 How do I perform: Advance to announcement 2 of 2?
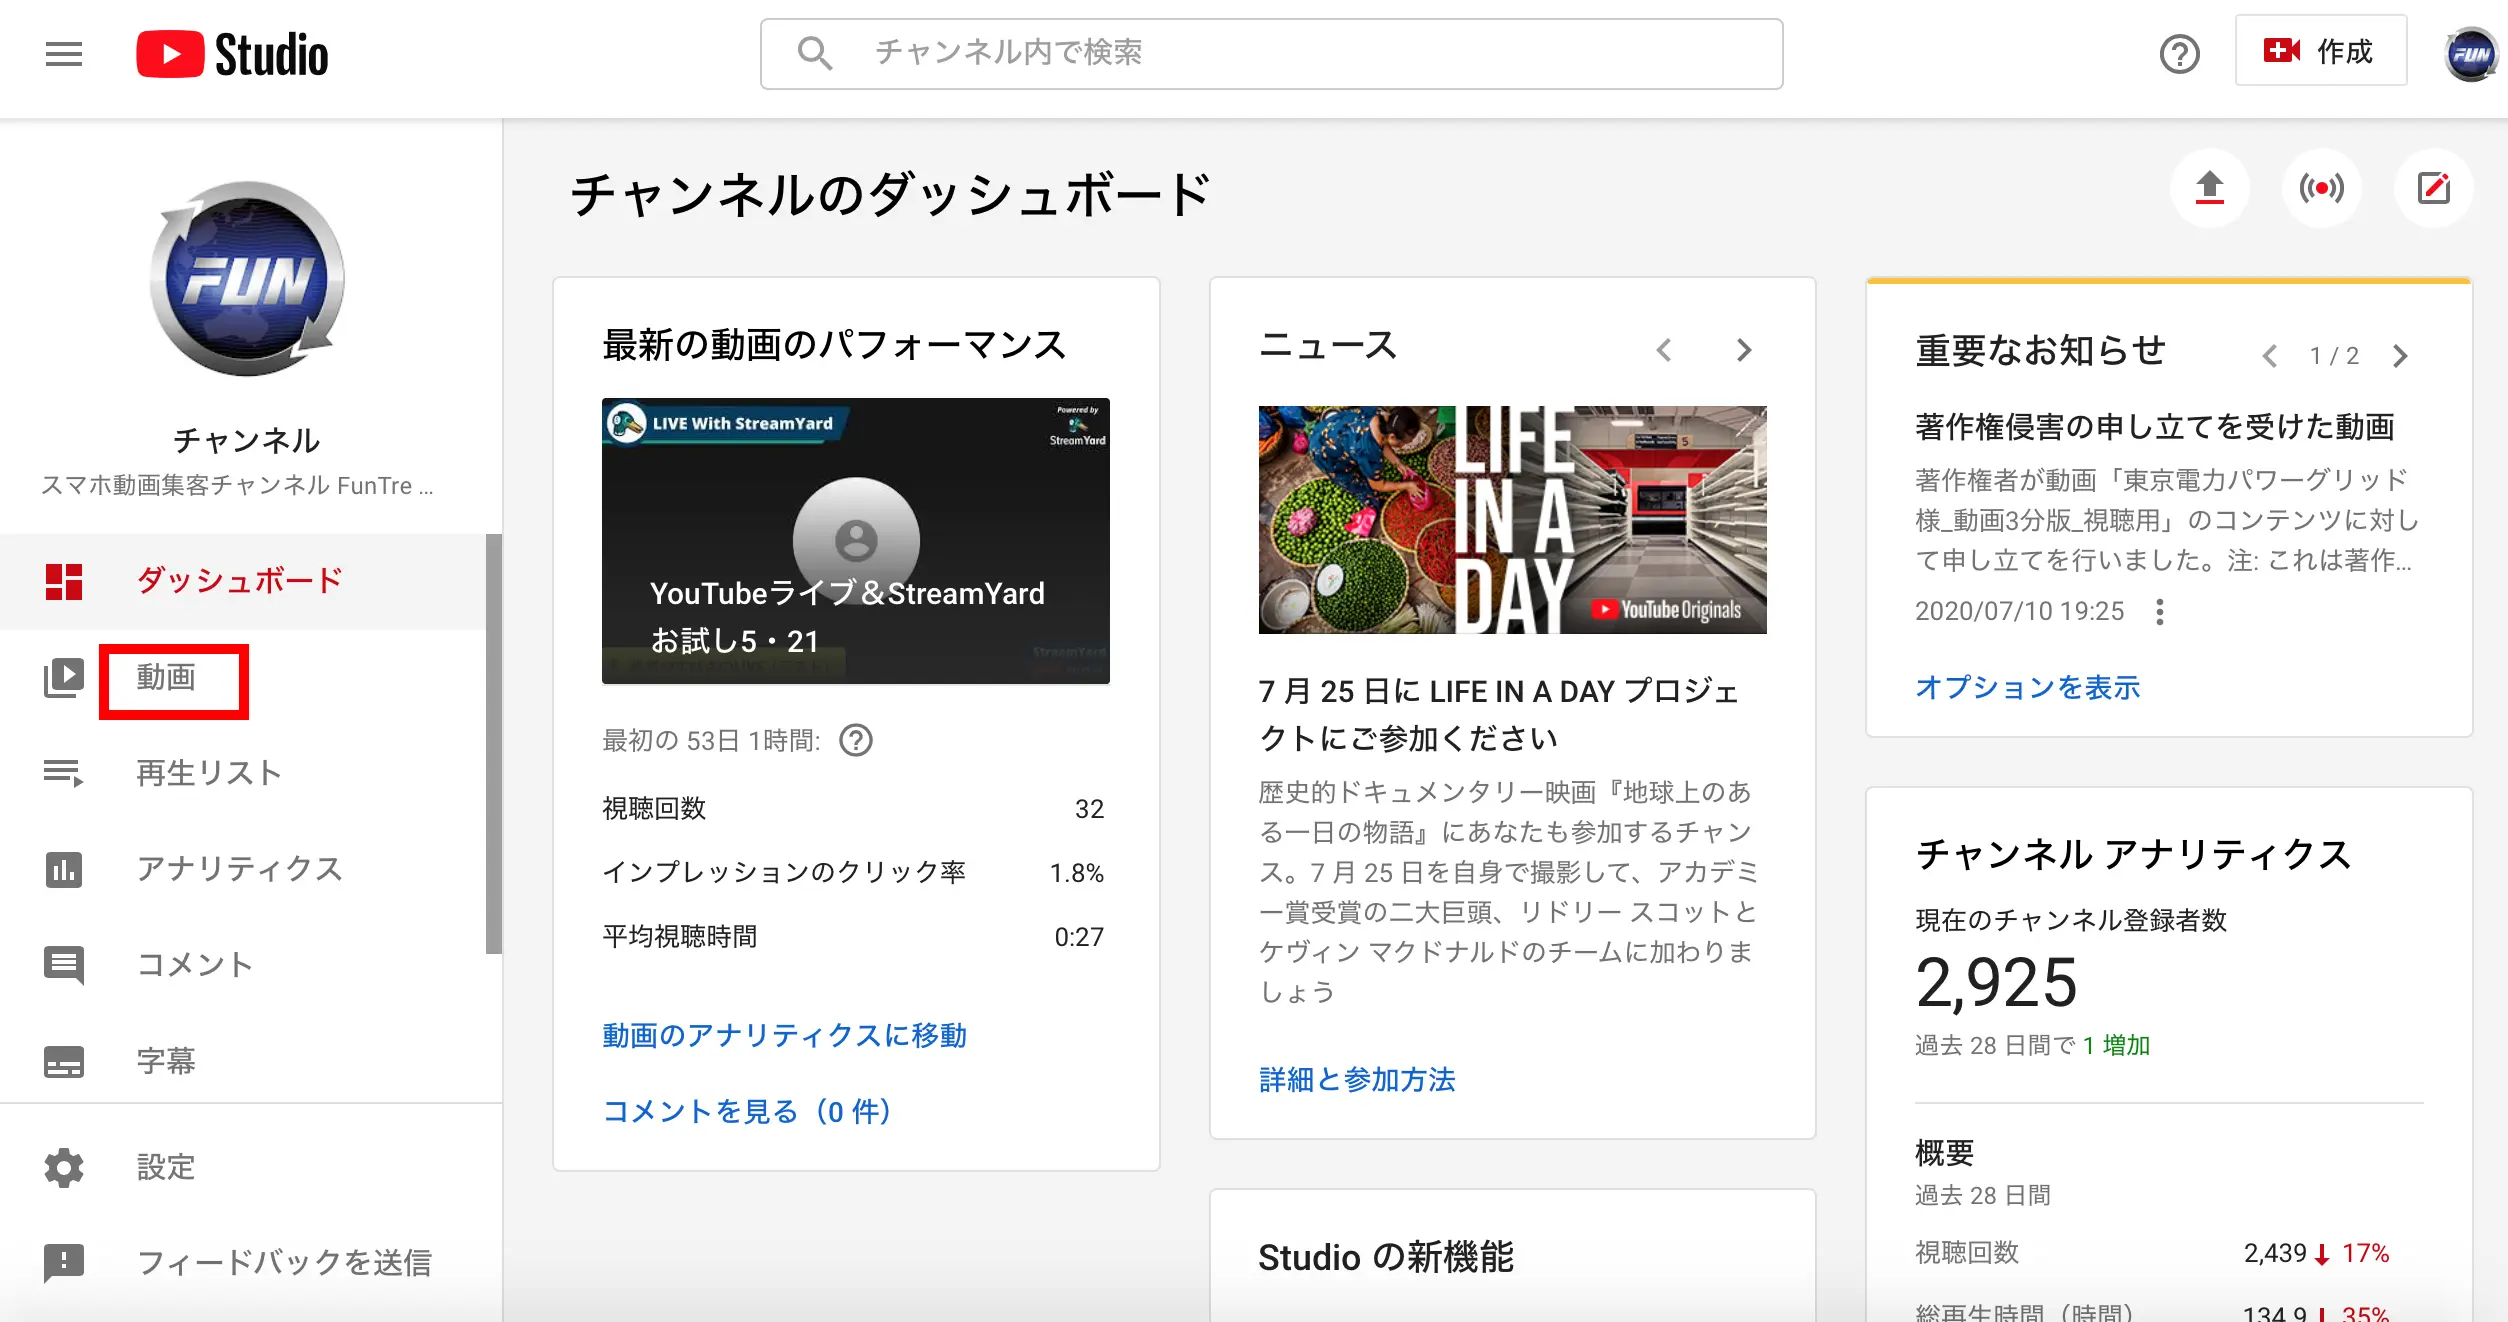(2401, 355)
